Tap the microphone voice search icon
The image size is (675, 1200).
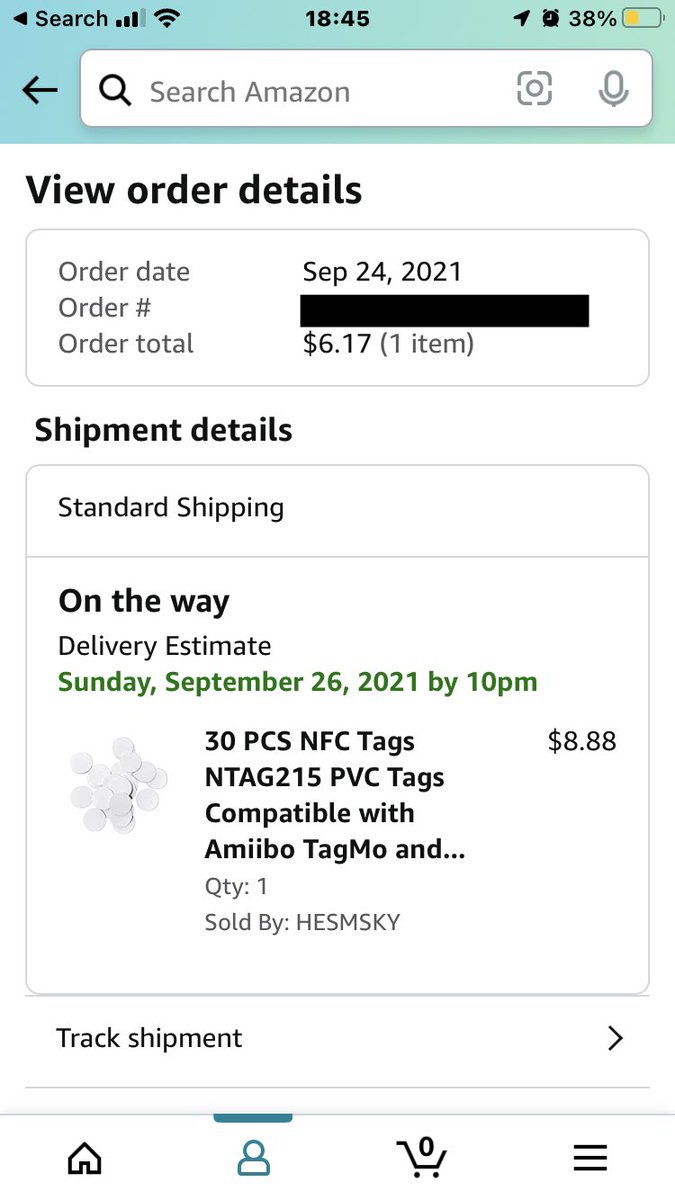pyautogui.click(x=613, y=90)
